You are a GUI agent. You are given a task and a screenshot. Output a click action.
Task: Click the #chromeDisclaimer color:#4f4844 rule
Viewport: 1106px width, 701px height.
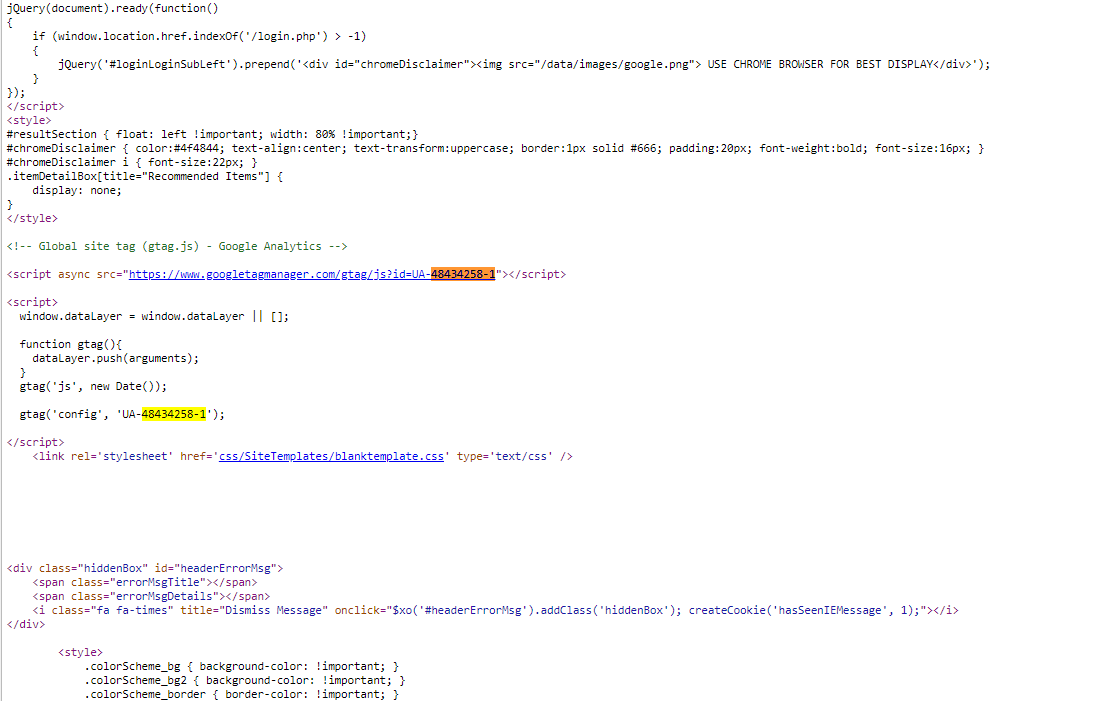tap(495, 148)
